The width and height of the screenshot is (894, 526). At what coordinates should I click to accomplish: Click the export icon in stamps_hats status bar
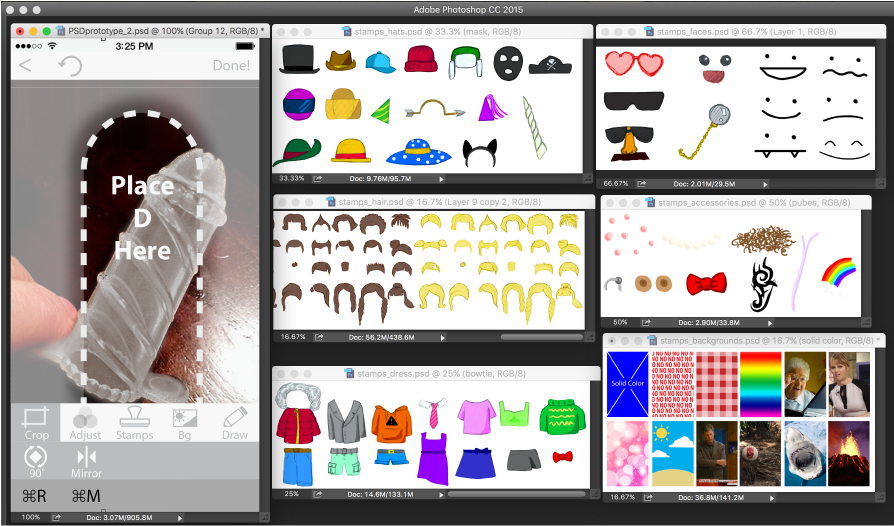pyautogui.click(x=318, y=178)
